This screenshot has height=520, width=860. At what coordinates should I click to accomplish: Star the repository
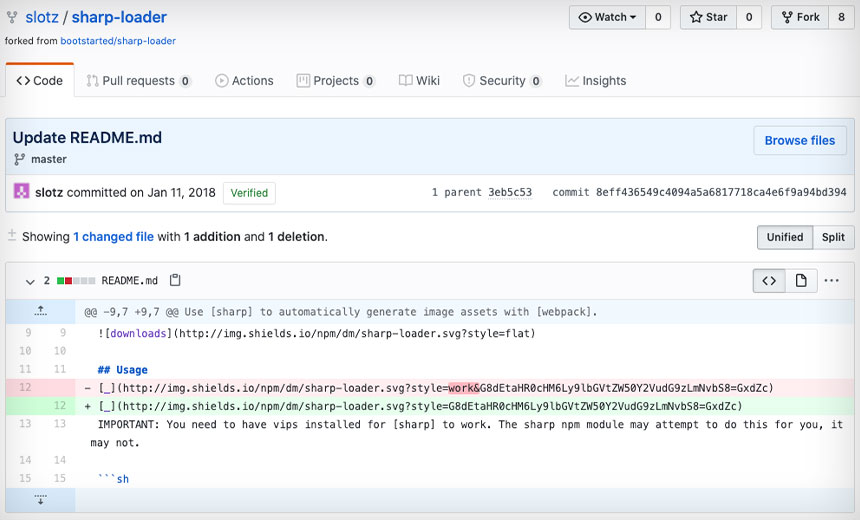[709, 17]
